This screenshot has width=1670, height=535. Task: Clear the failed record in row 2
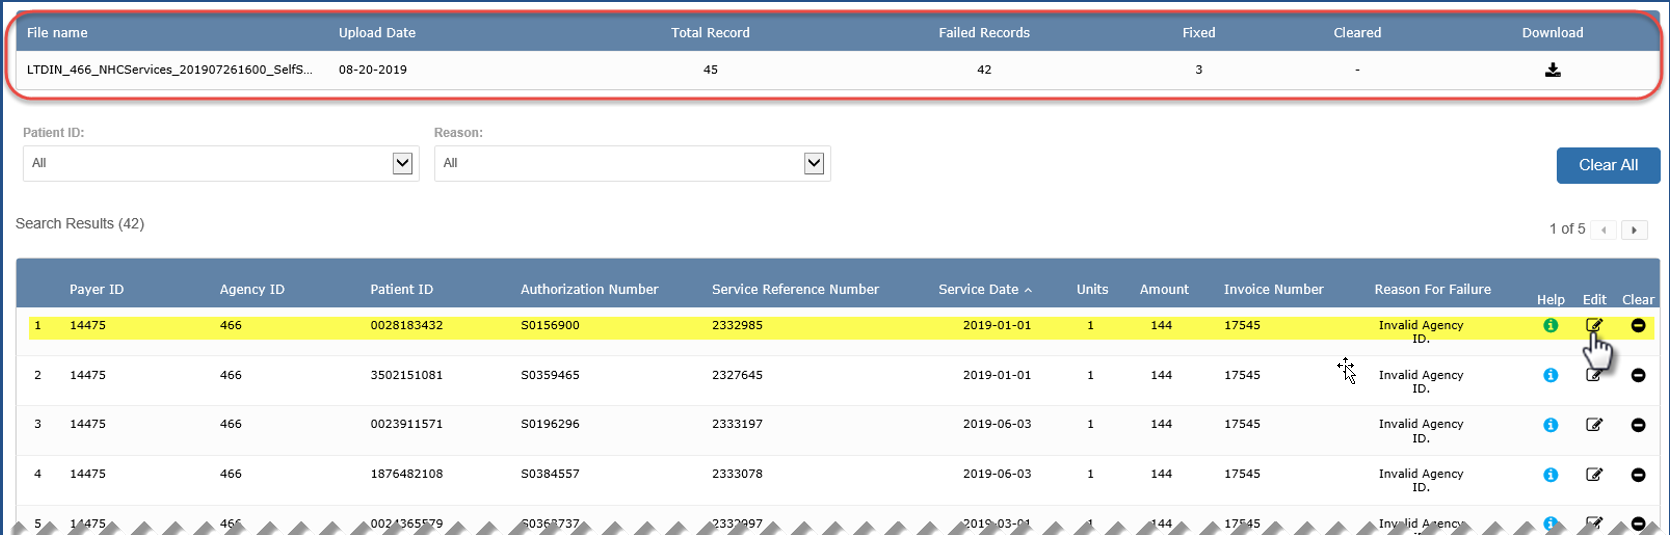tap(1638, 375)
